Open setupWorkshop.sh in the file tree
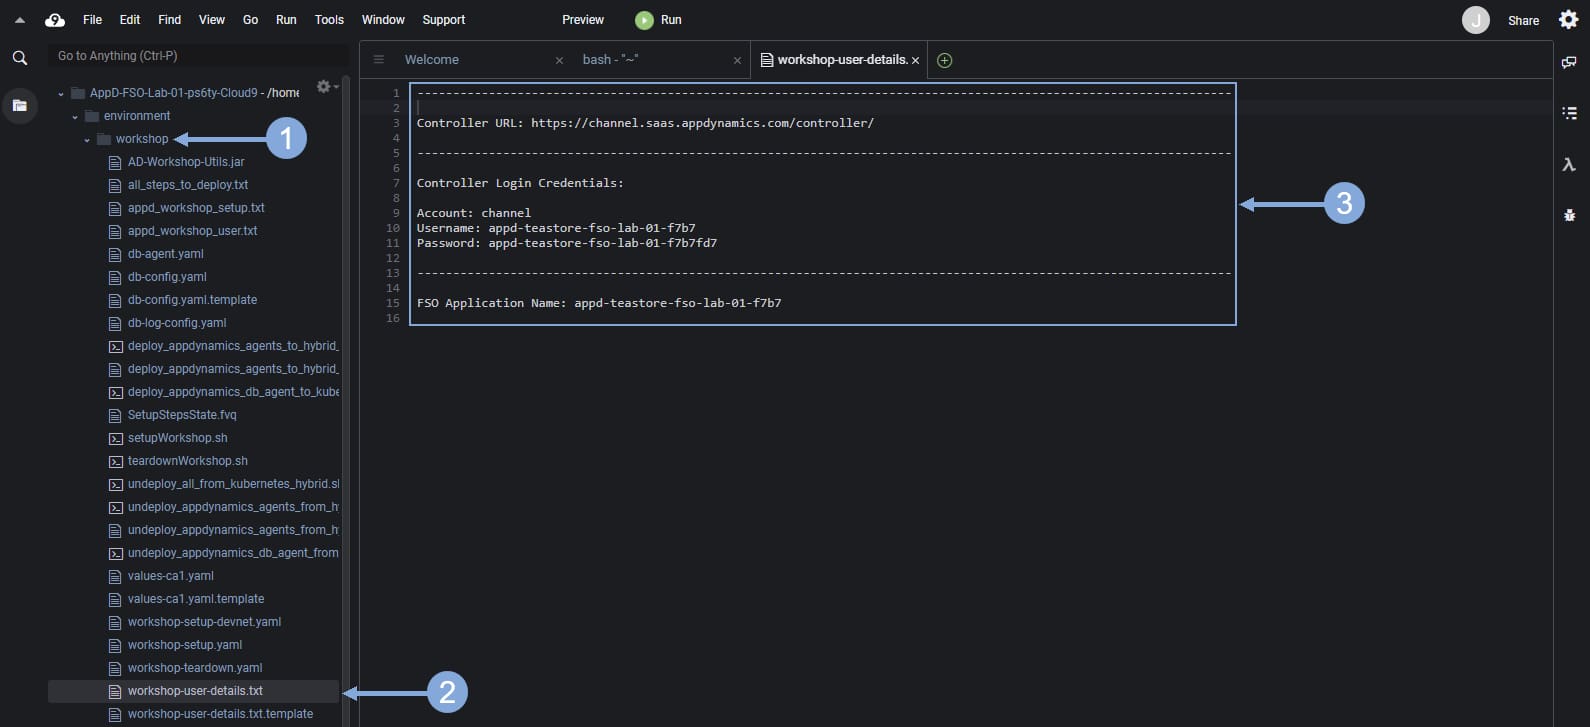The image size is (1590, 727). 177,438
